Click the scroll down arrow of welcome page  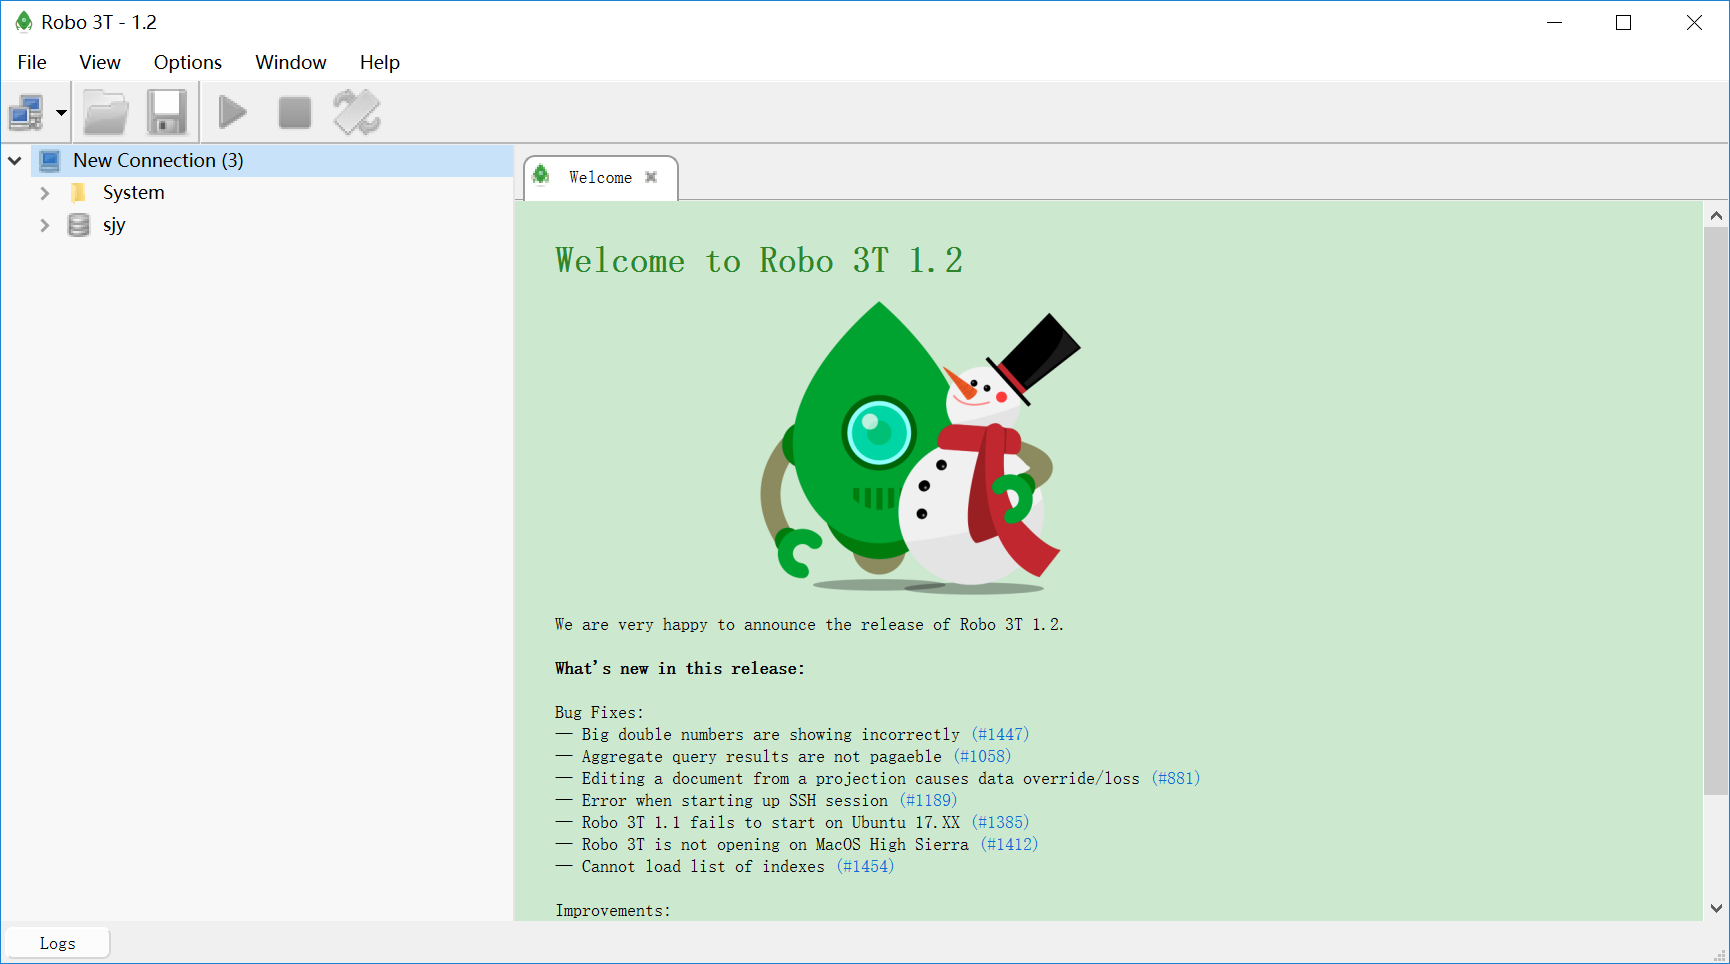1716,908
